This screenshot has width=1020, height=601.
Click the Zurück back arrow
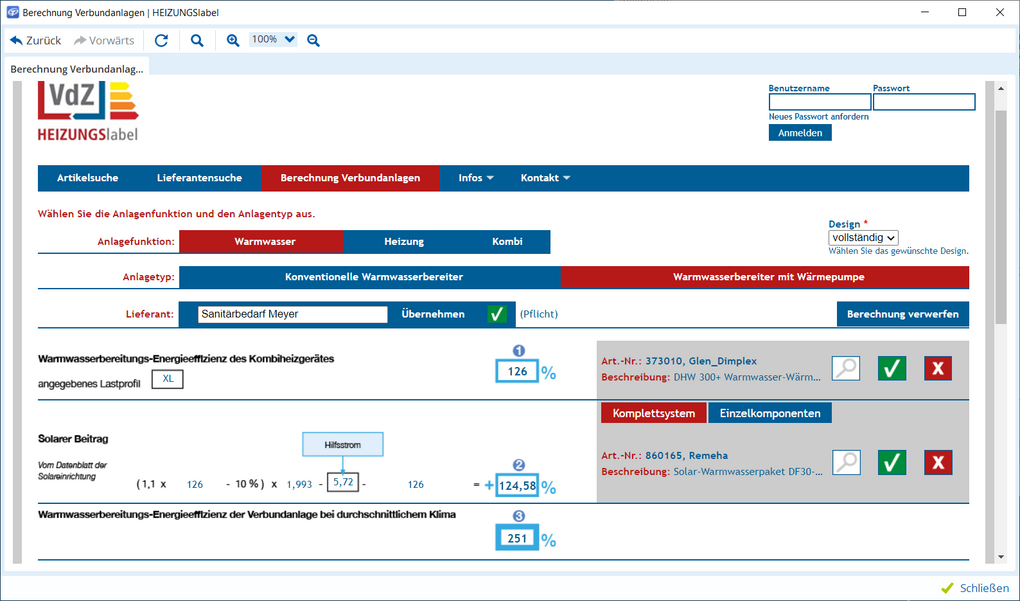(x=36, y=40)
